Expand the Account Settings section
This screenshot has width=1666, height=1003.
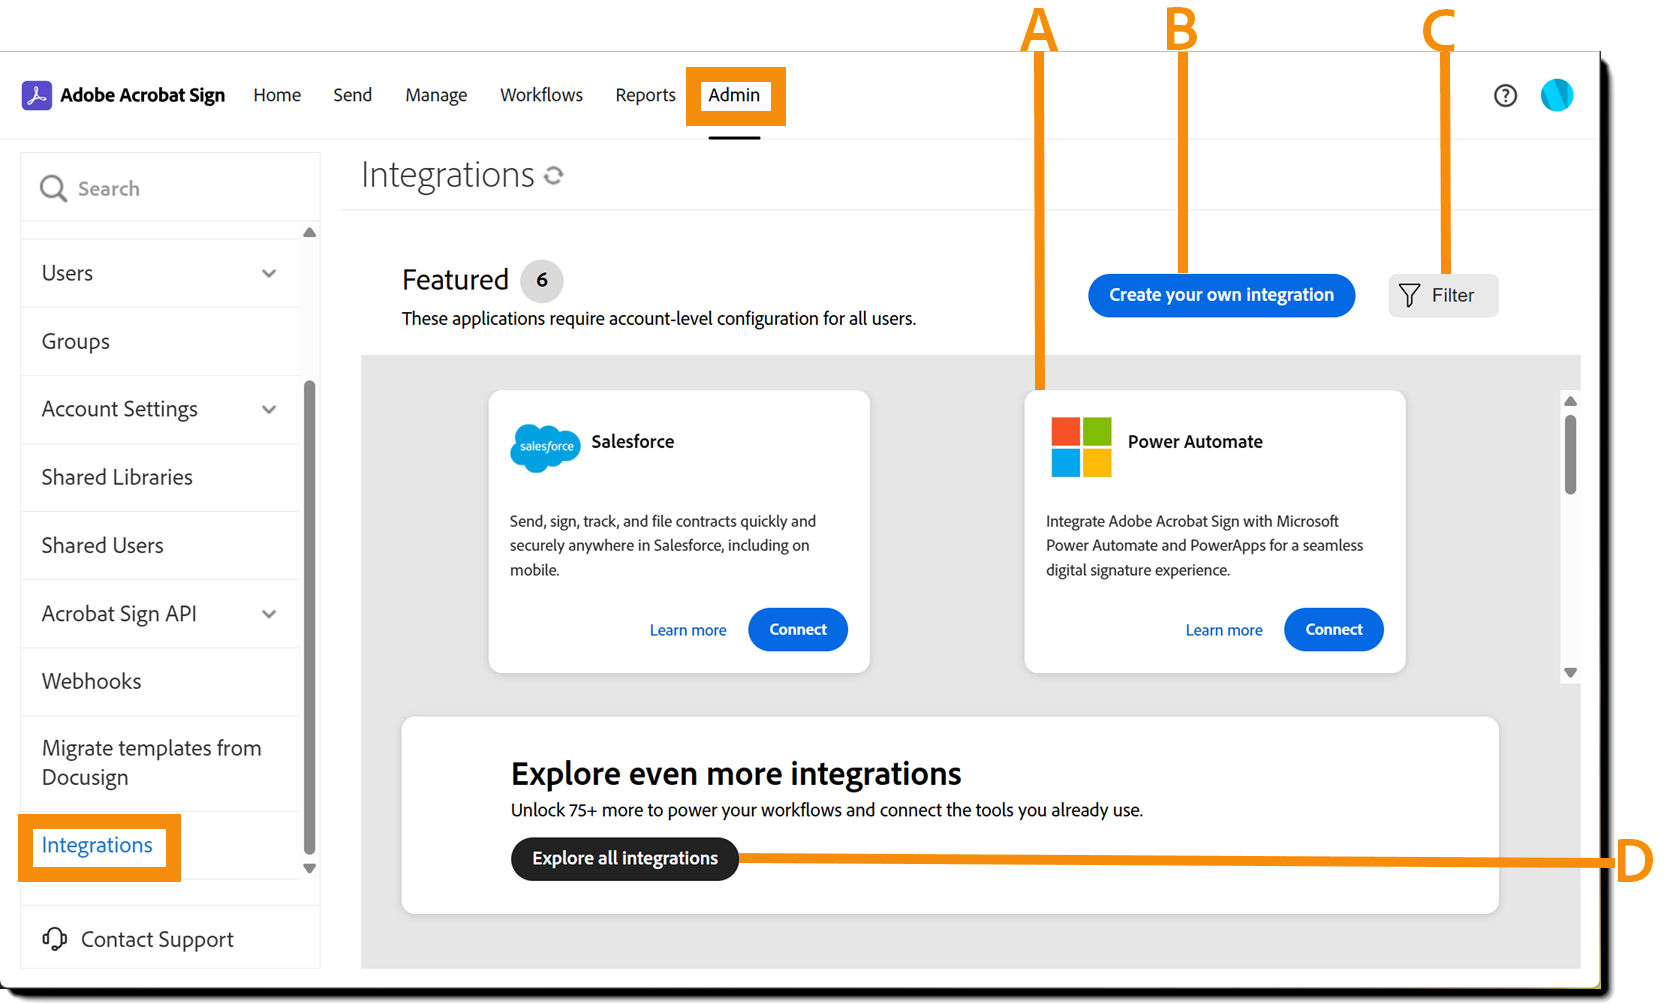click(268, 409)
